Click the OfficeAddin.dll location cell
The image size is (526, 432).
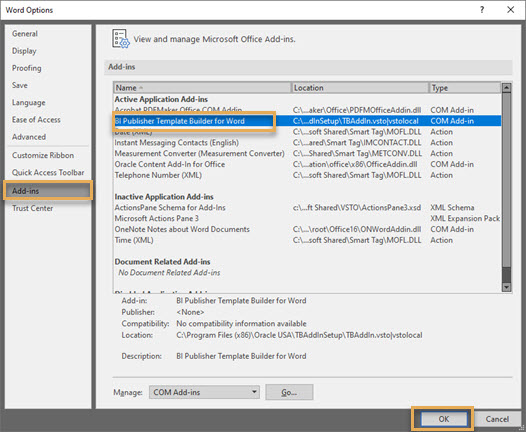(355, 164)
